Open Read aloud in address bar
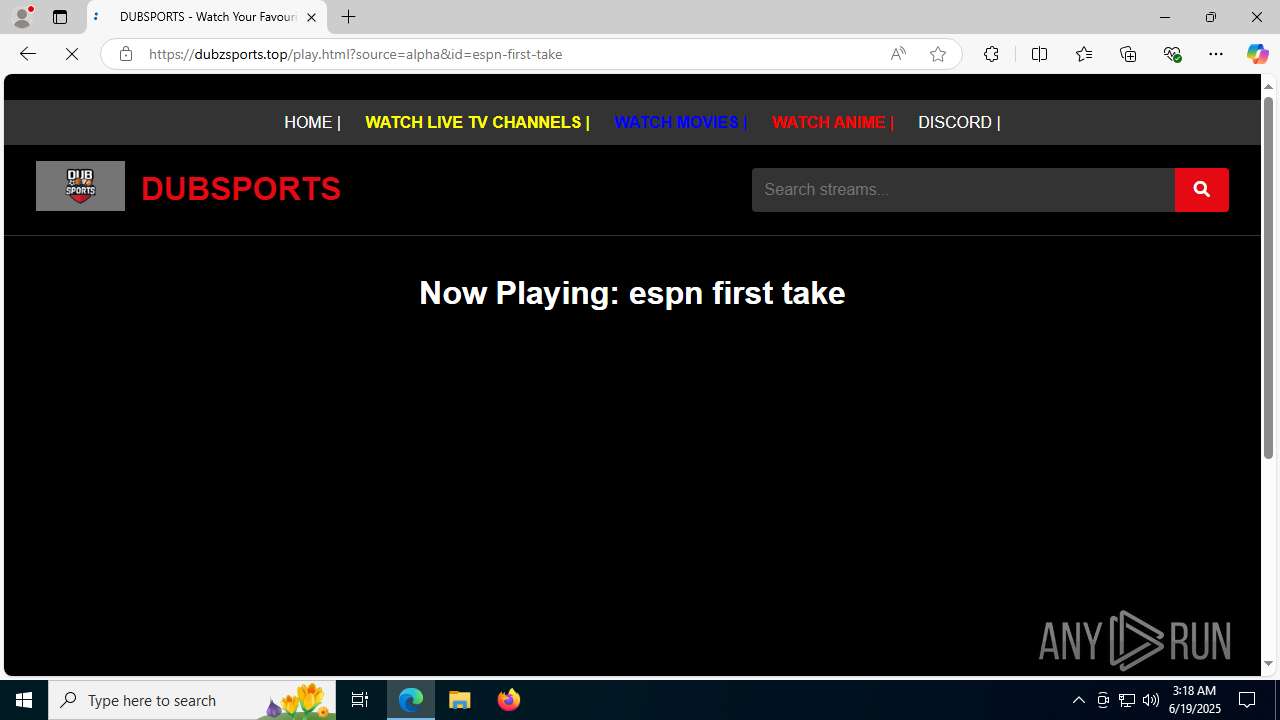The image size is (1280, 720). (x=898, y=54)
